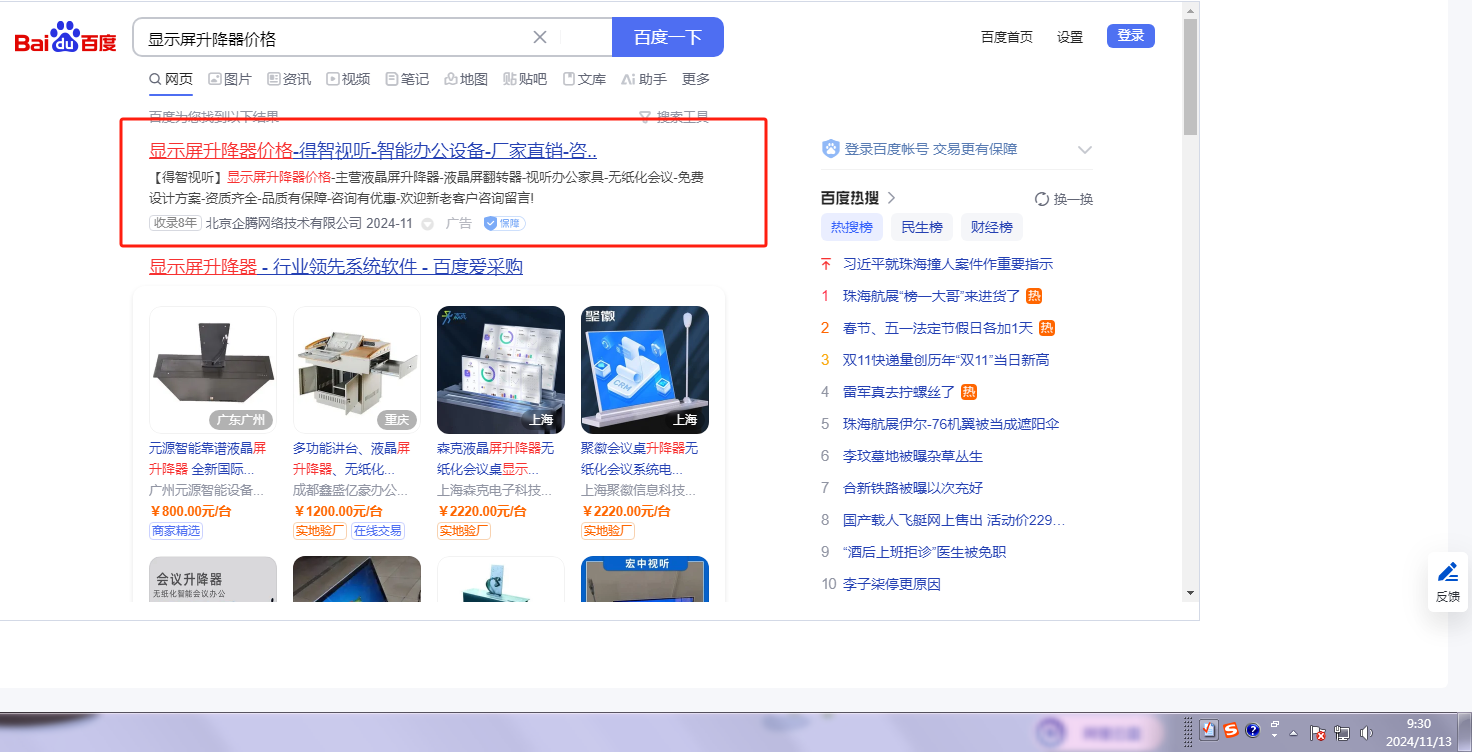Image resolution: width=1472 pixels, height=752 pixels.
Task: Click the 在线交易 tag
Action: tap(378, 531)
